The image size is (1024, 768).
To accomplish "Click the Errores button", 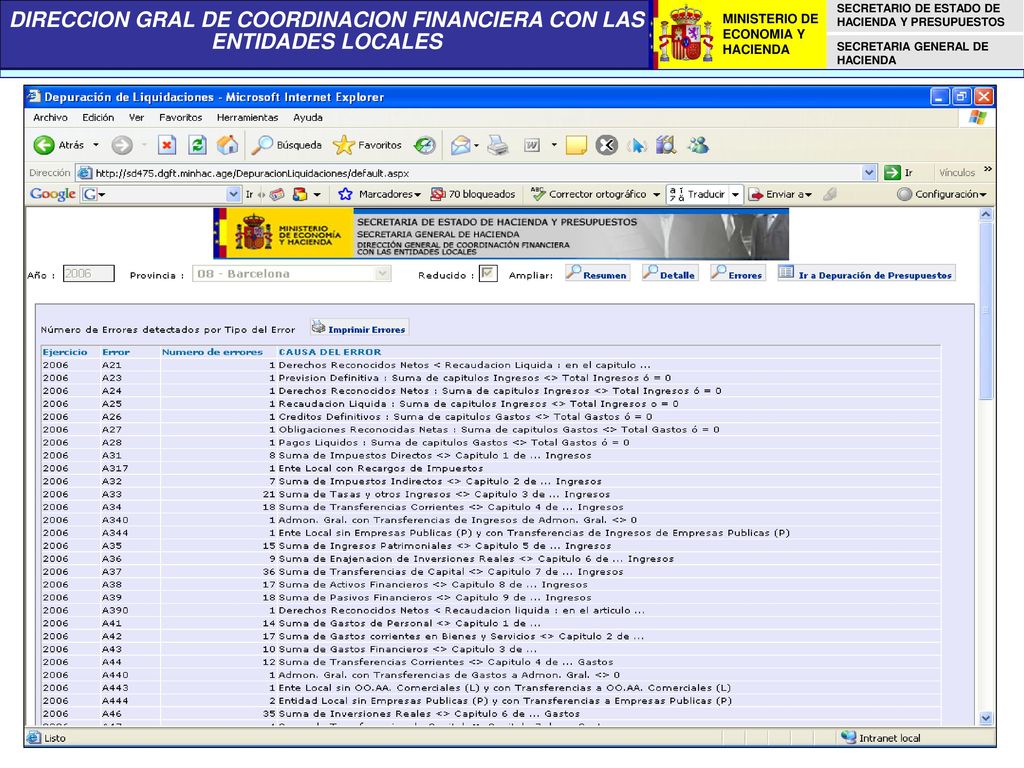I will [737, 274].
